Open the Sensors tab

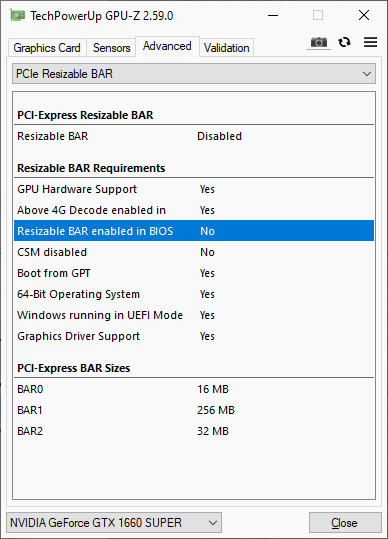(x=111, y=47)
